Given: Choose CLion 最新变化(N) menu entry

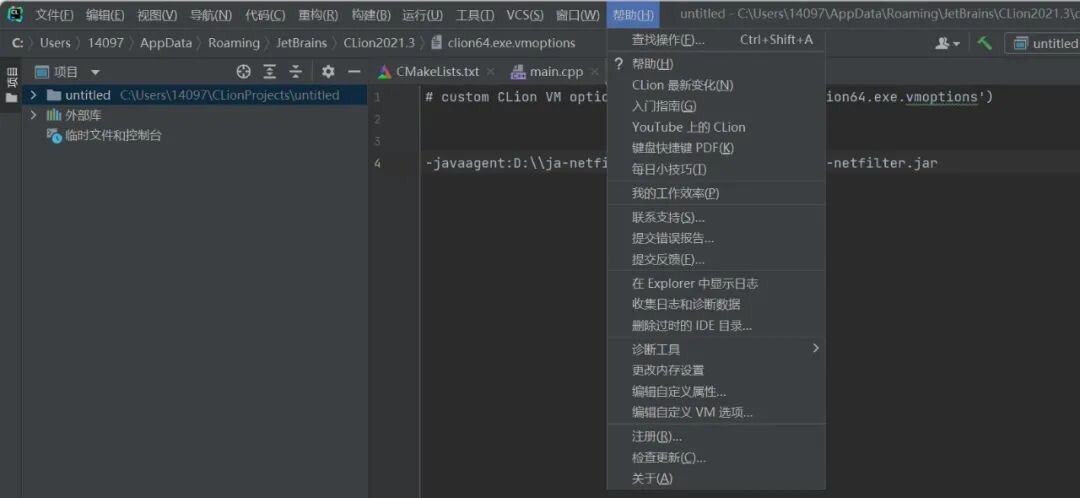Looking at the screenshot, I should click(x=716, y=85).
